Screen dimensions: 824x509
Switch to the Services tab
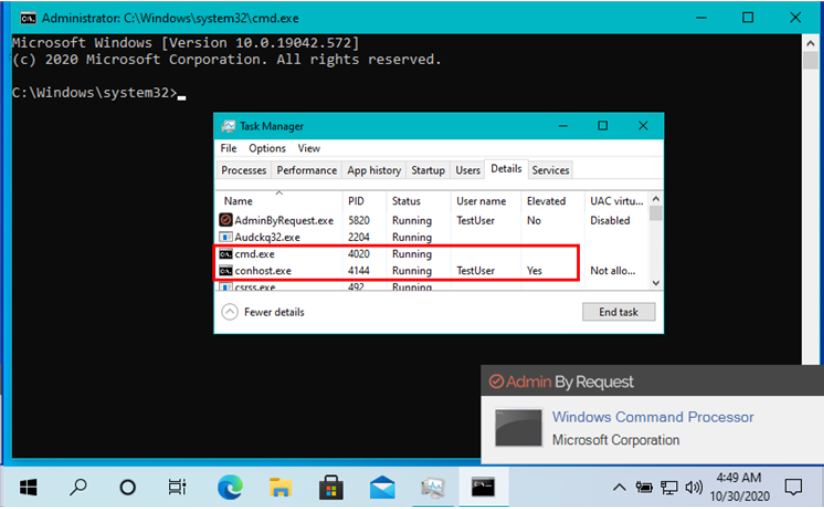550,170
